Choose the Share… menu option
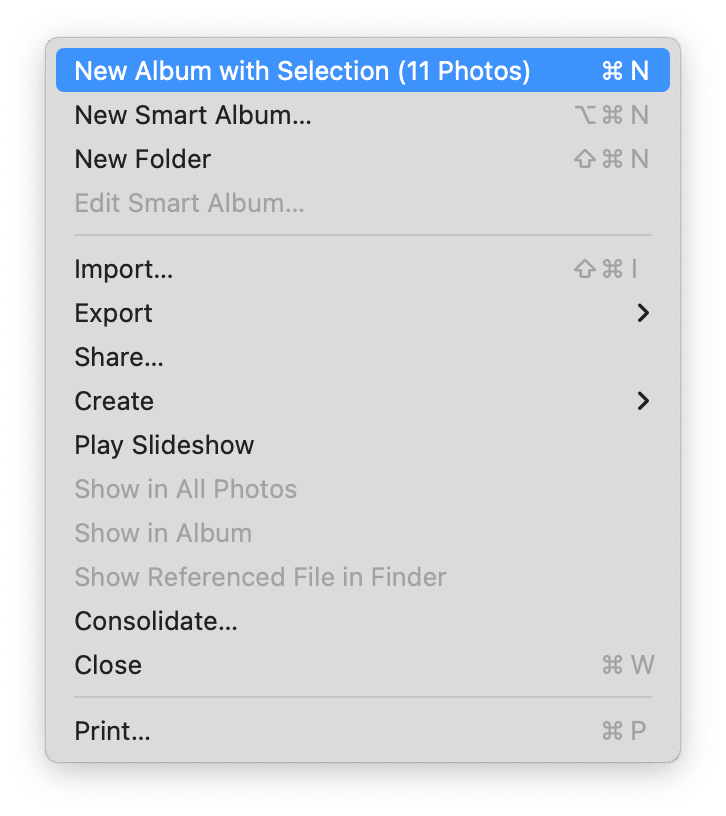 pyautogui.click(x=119, y=357)
